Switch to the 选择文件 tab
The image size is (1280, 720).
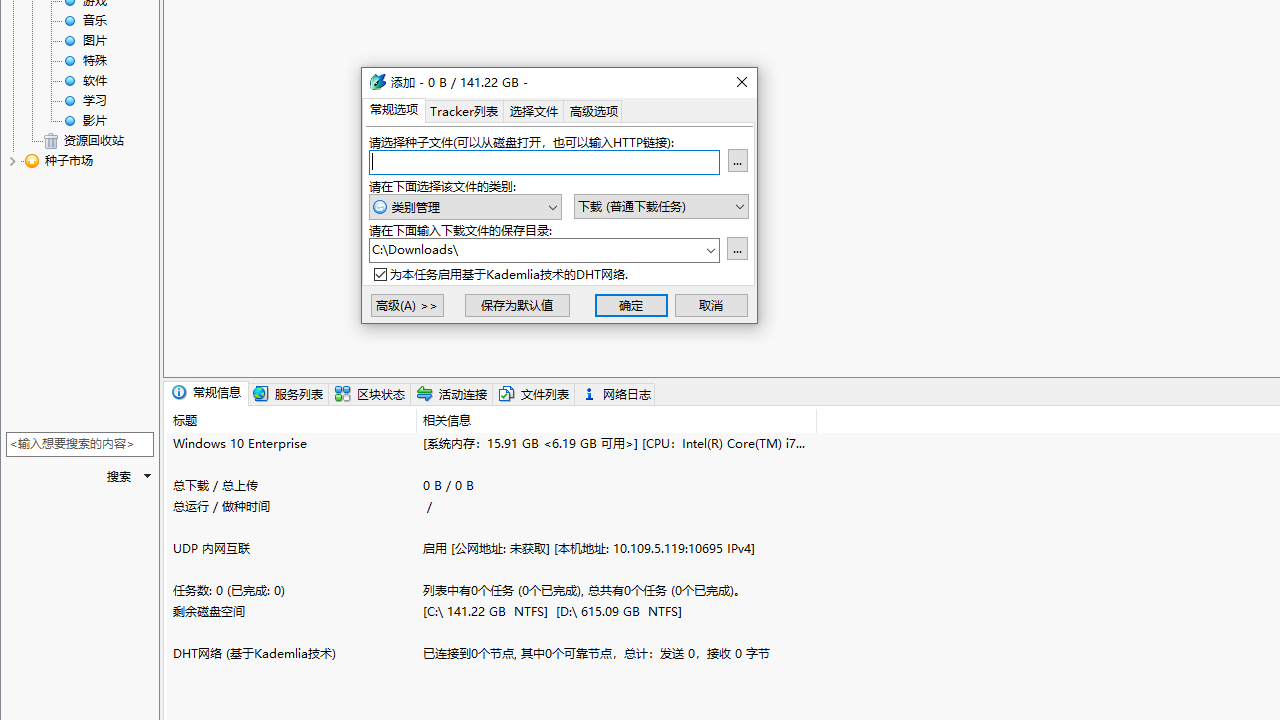pyautogui.click(x=533, y=111)
